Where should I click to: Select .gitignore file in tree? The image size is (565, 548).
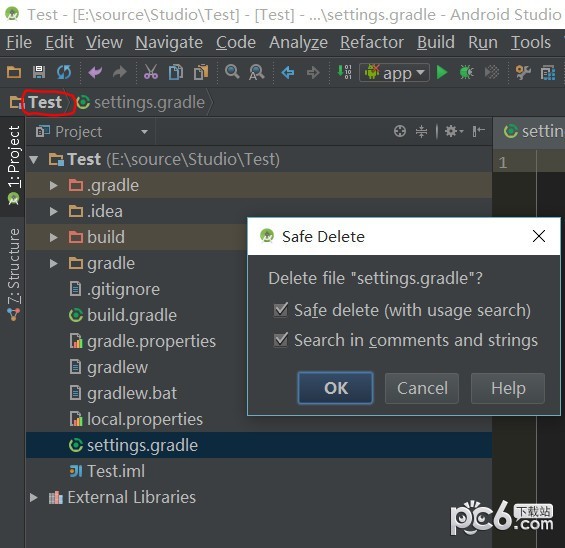click(124, 289)
